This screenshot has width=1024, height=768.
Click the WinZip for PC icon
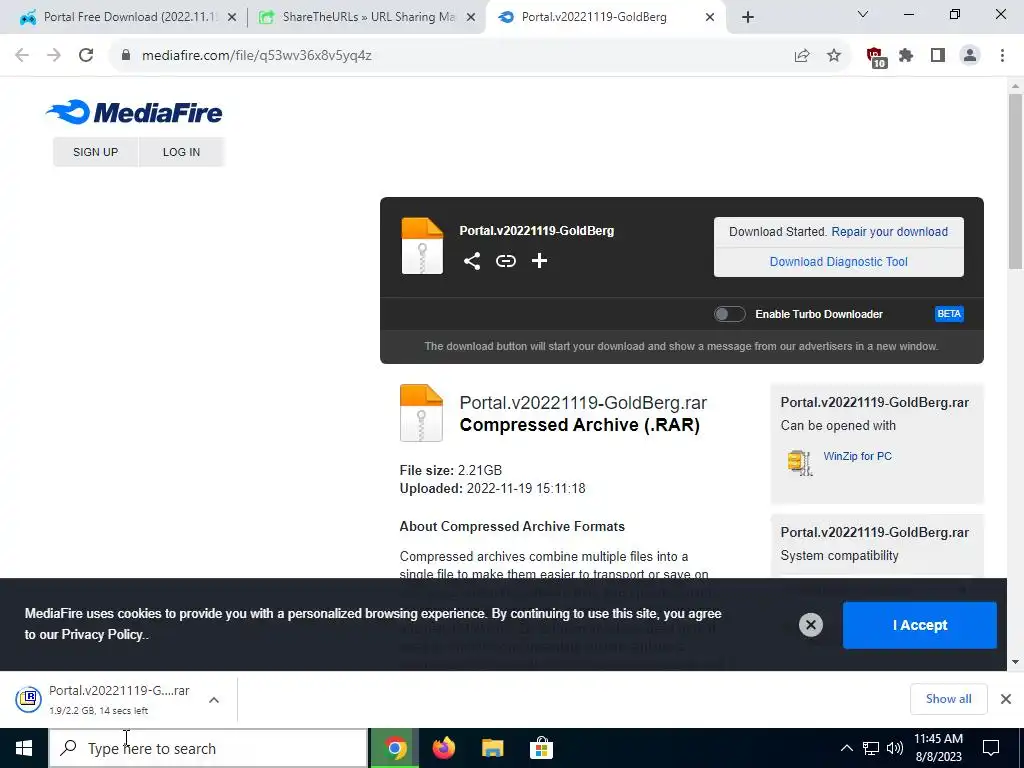pyautogui.click(x=799, y=462)
